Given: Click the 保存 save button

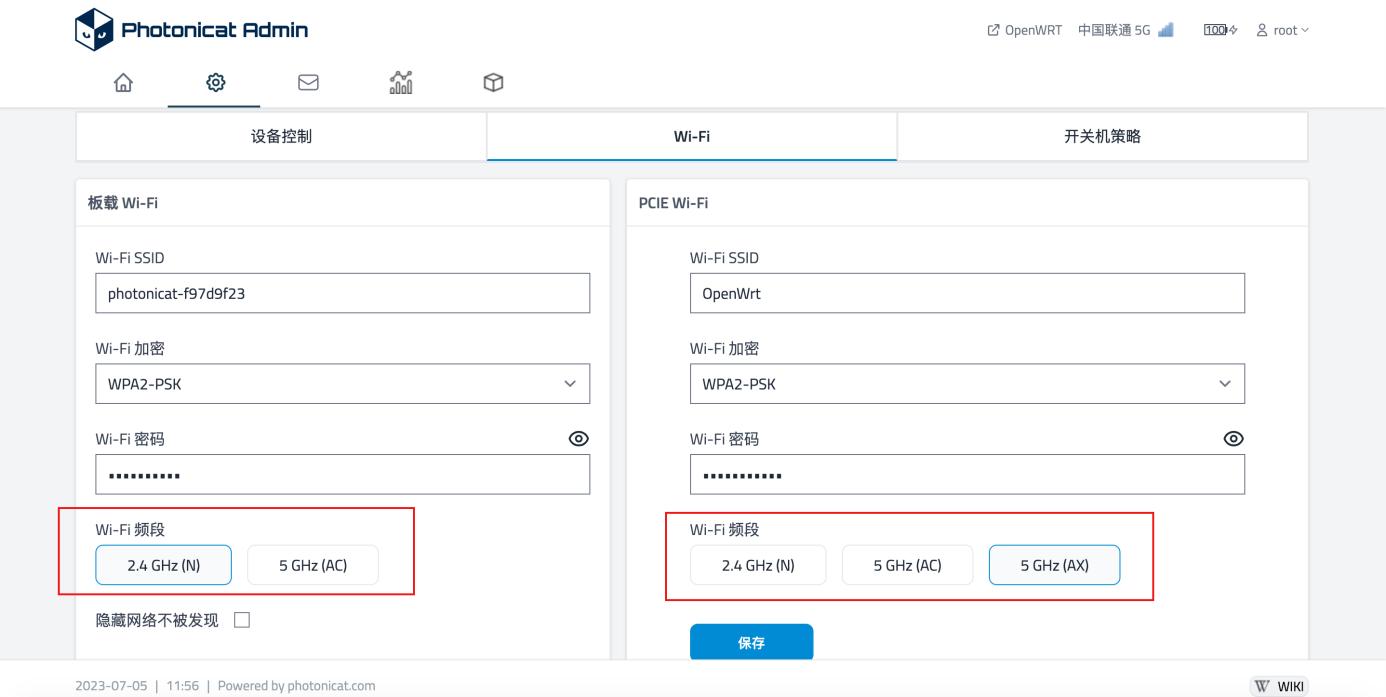Looking at the screenshot, I should click(752, 642).
